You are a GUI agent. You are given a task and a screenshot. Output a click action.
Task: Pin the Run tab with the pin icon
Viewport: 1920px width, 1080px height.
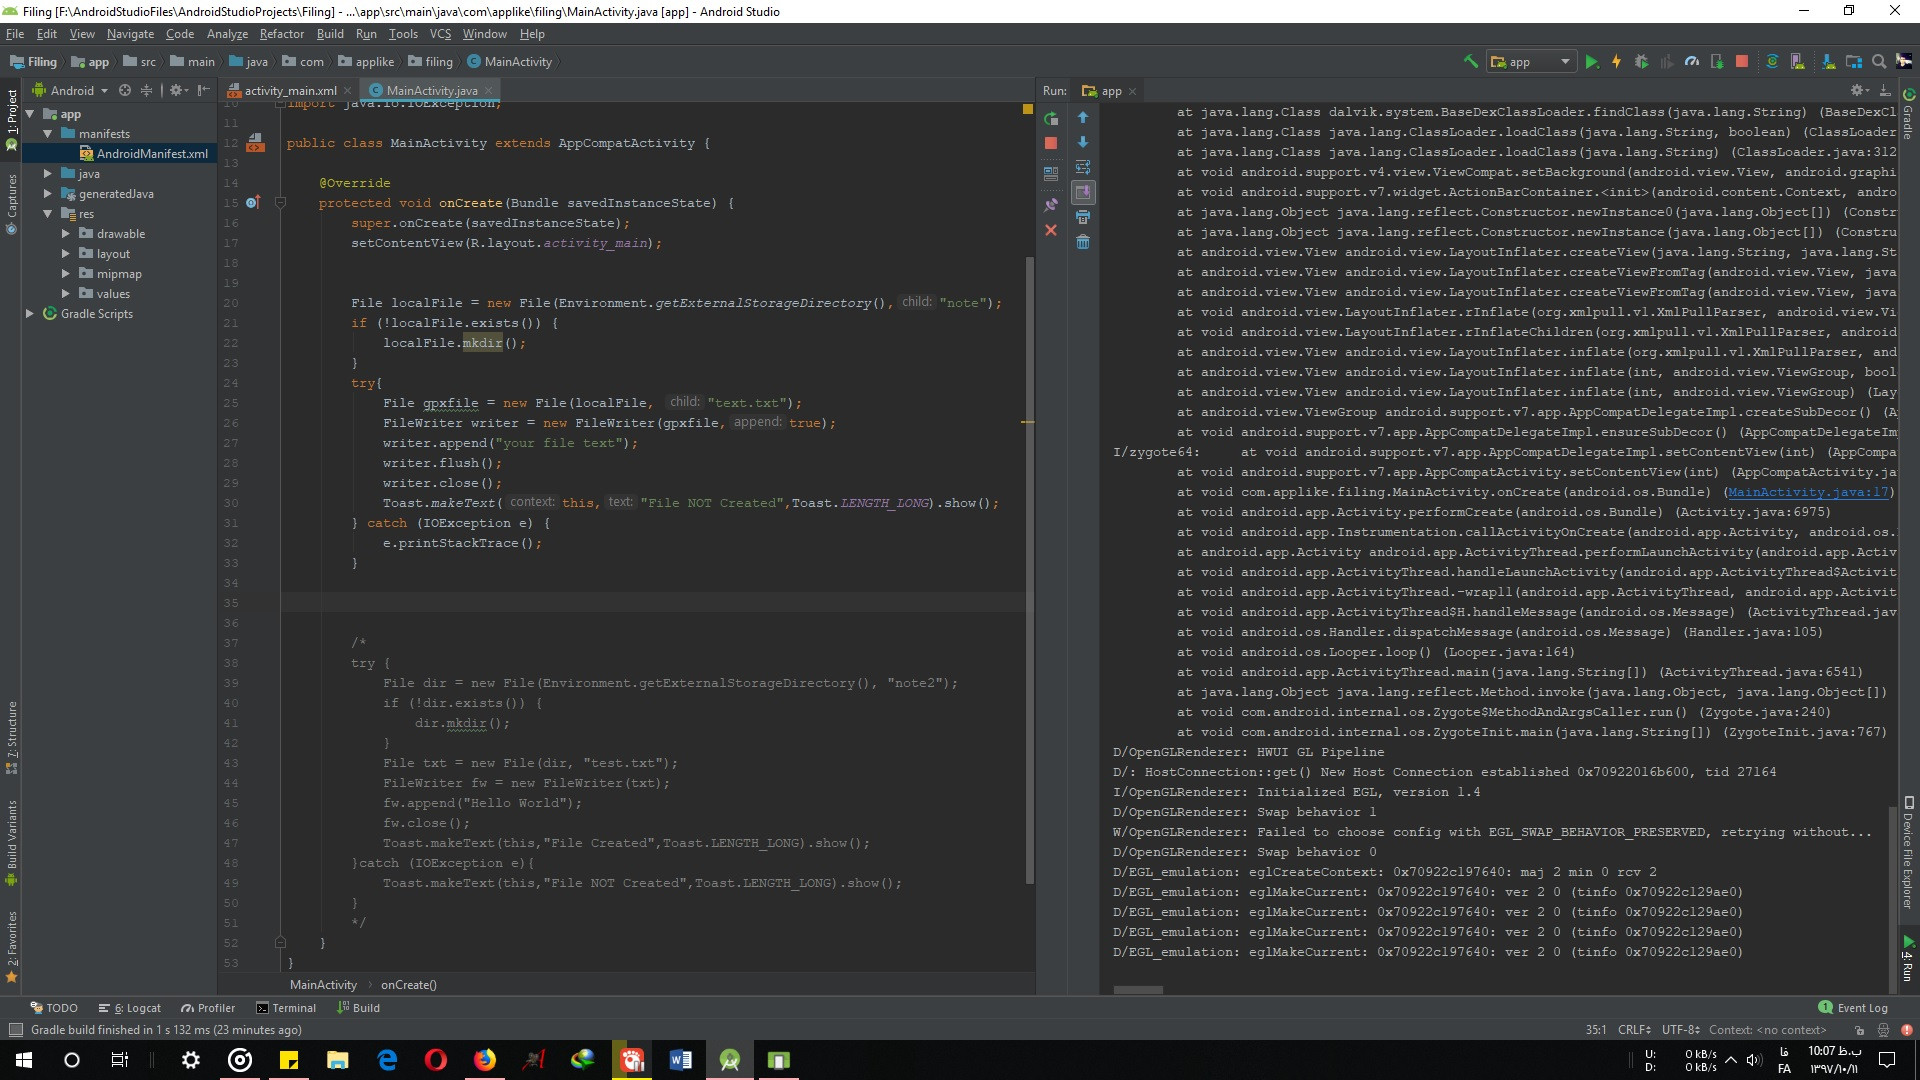point(1051,205)
